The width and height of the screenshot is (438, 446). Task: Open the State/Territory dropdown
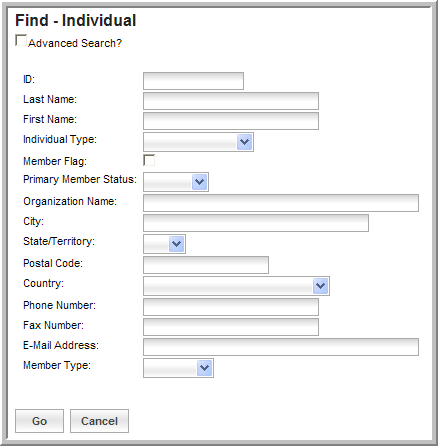(x=164, y=244)
